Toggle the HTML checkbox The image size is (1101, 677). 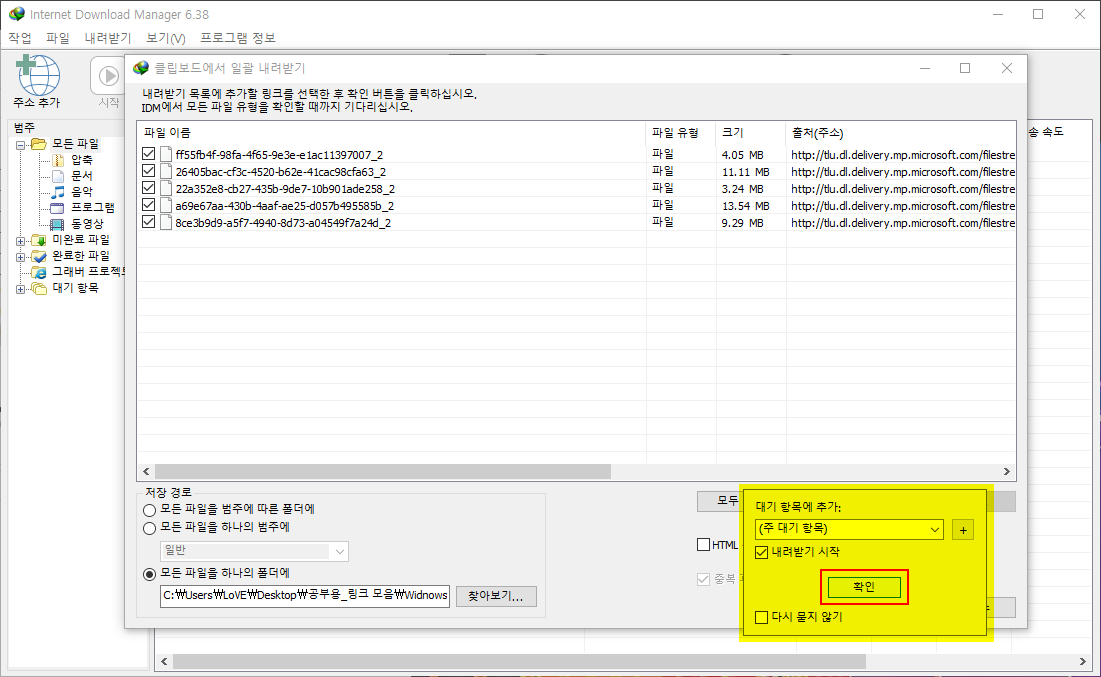coord(704,544)
